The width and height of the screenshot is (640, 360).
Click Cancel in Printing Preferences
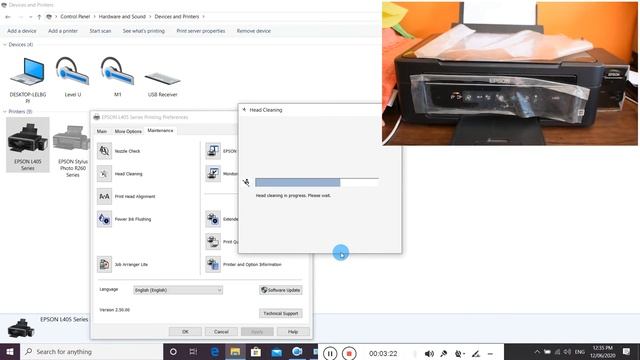221,331
